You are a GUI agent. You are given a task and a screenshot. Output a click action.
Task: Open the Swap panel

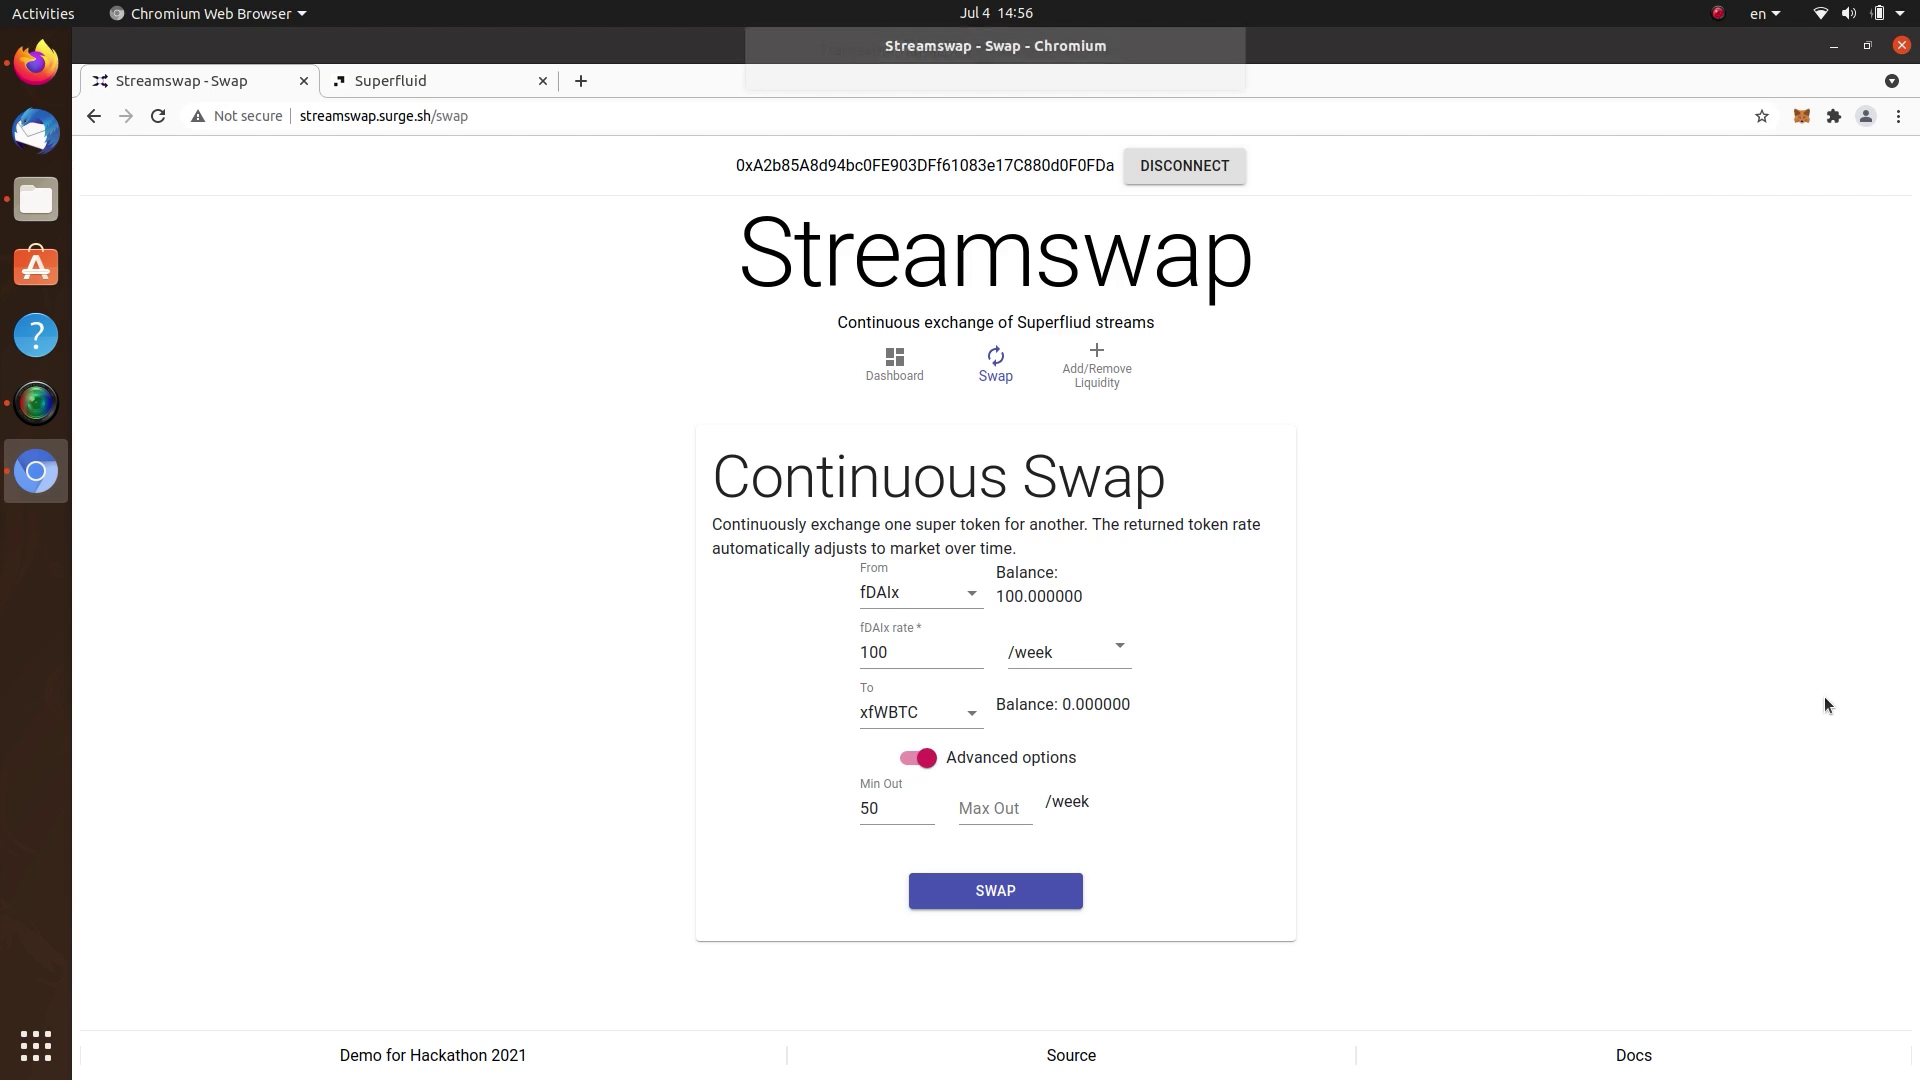tap(996, 364)
